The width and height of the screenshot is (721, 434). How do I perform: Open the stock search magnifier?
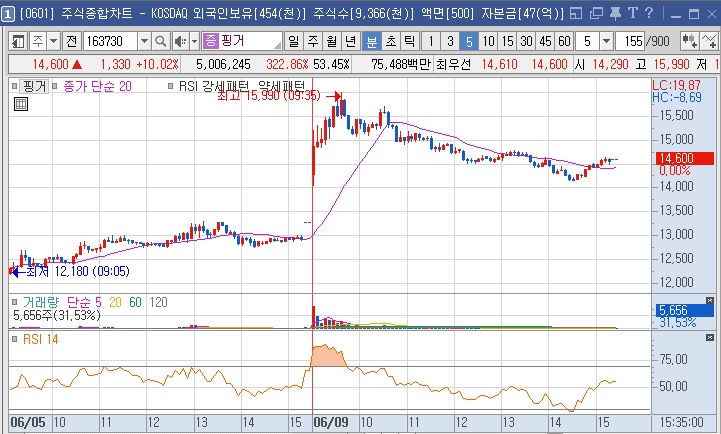(160, 41)
